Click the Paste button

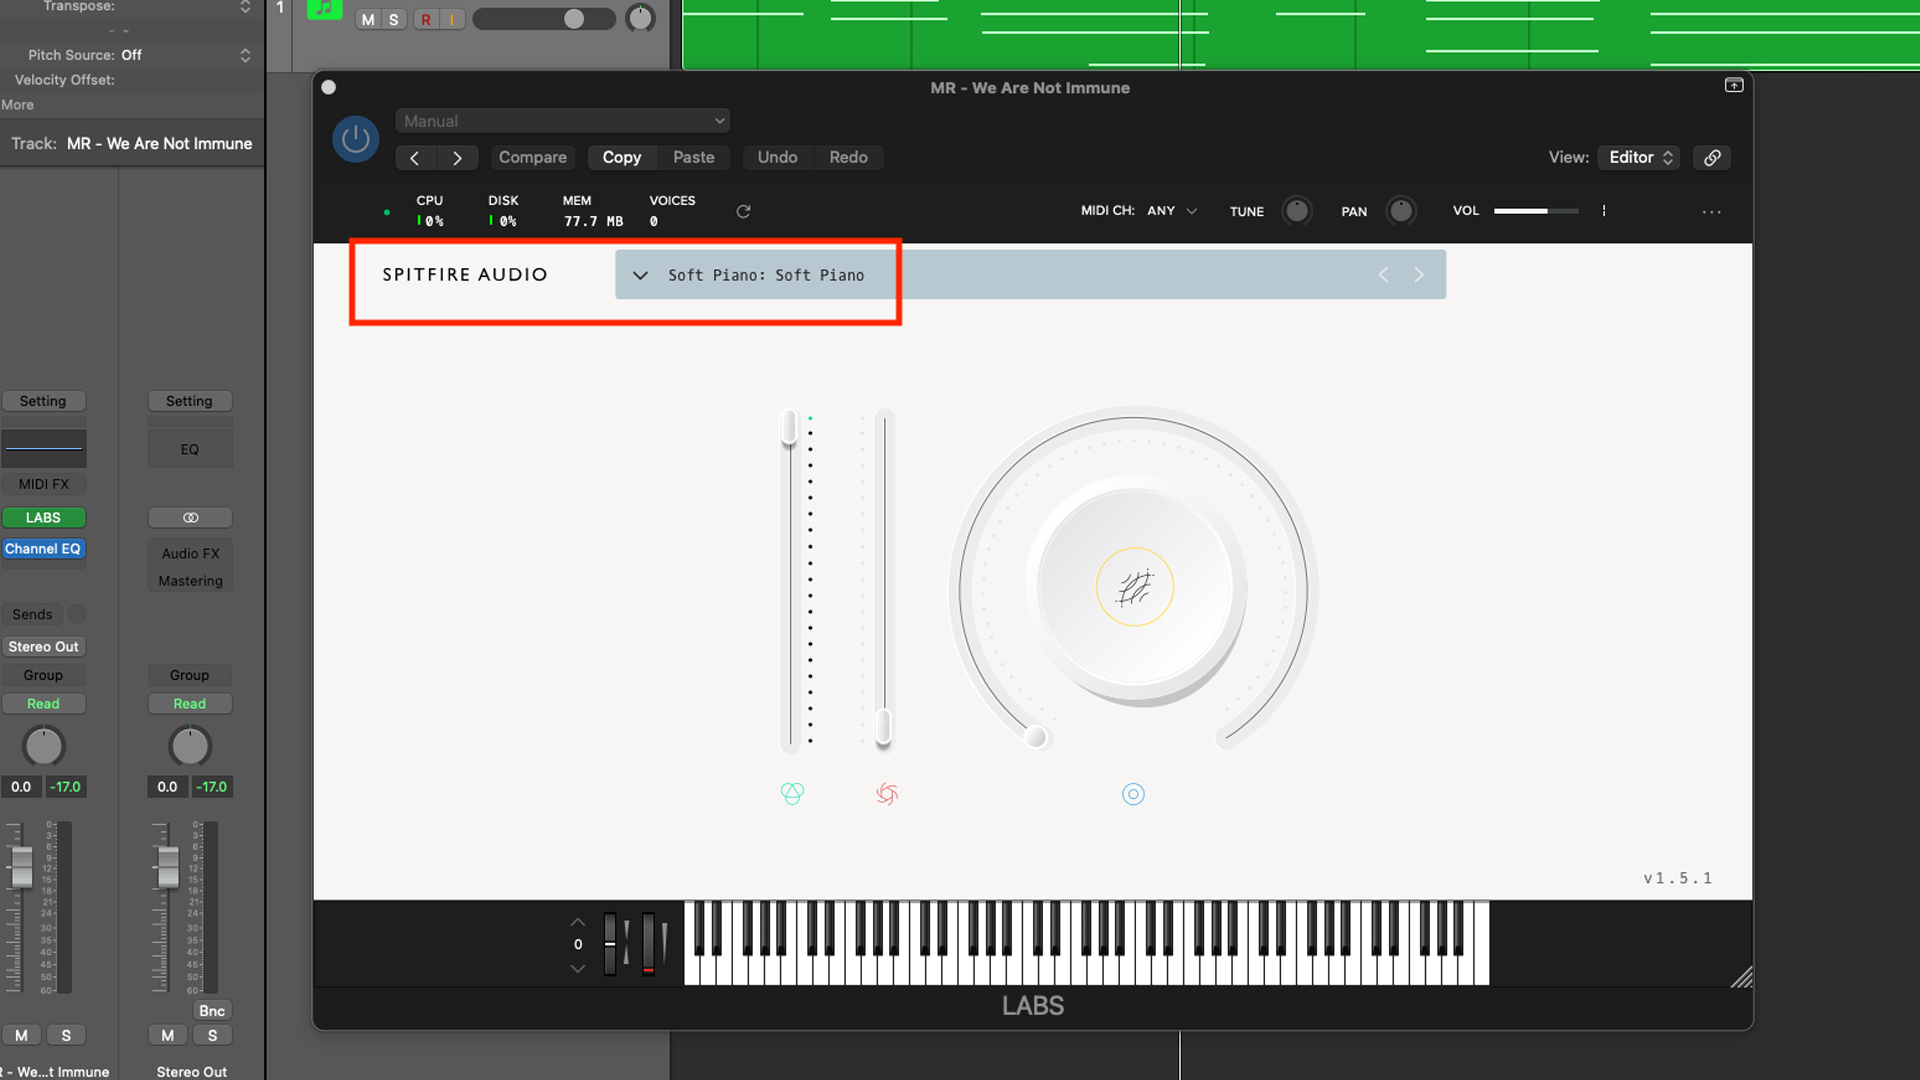pos(693,158)
